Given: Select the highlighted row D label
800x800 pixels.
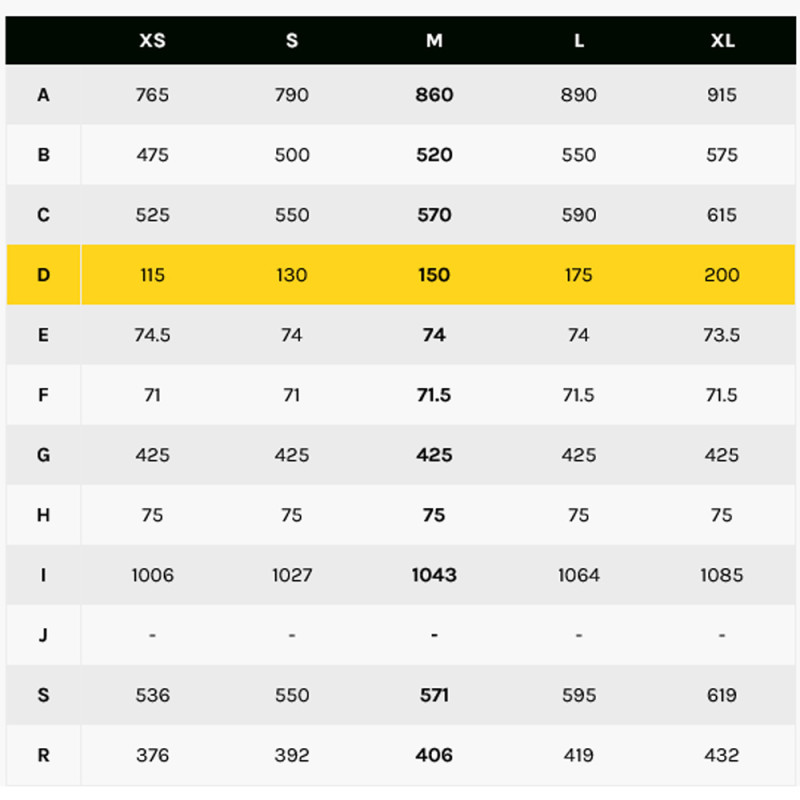Looking at the screenshot, I should [43, 275].
